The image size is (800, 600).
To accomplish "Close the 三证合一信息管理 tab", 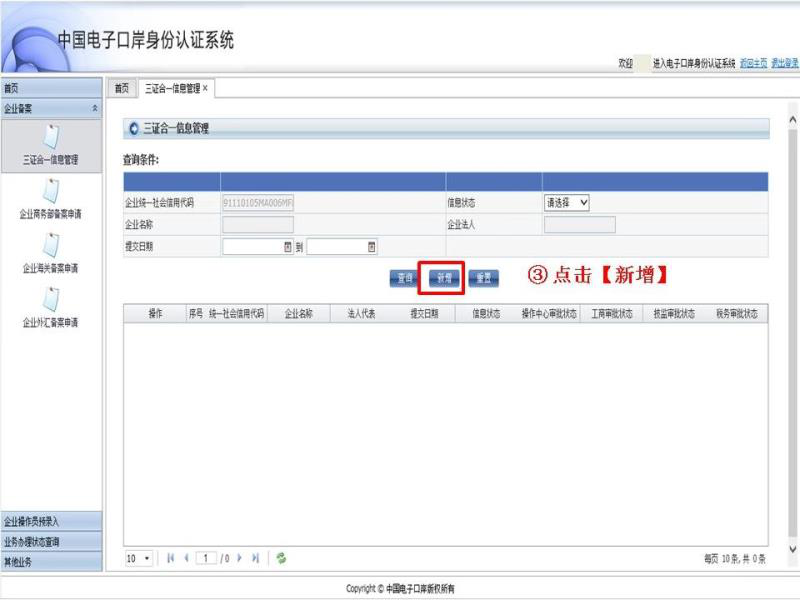I will [206, 88].
